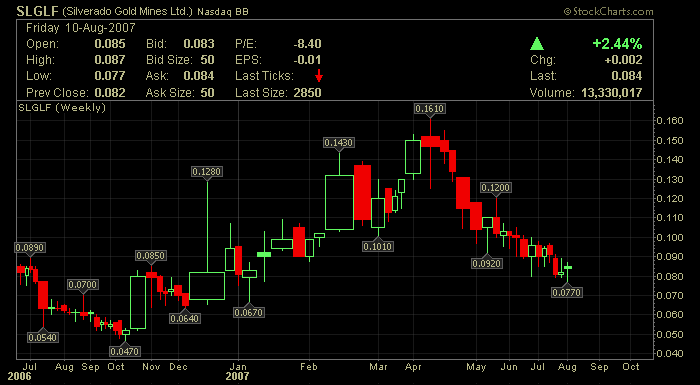
Task: Click the Feb label on time axis
Action: coord(308,367)
